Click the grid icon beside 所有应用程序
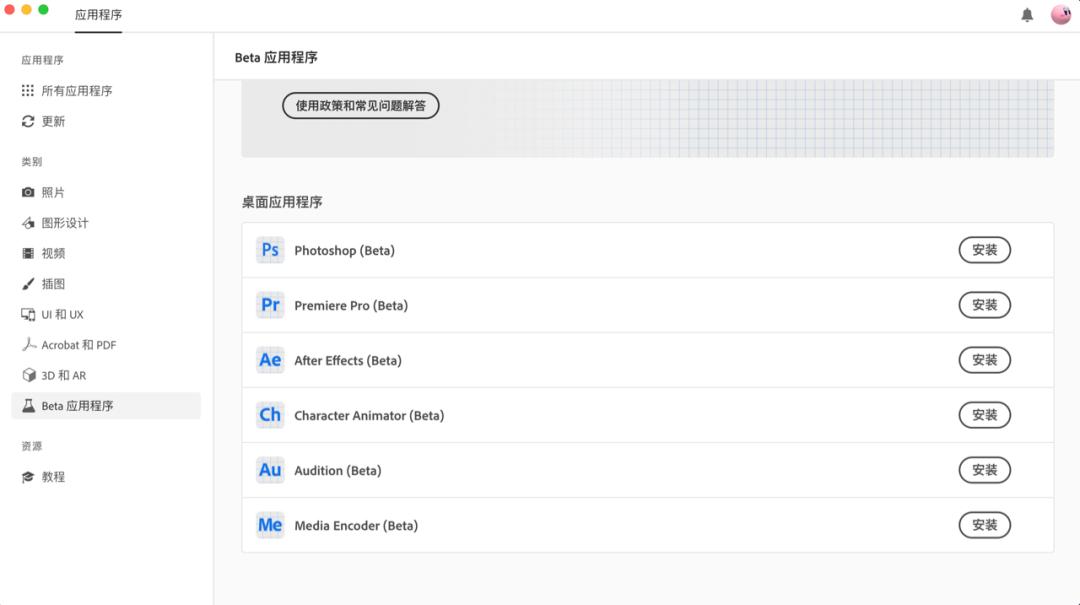 [28, 90]
